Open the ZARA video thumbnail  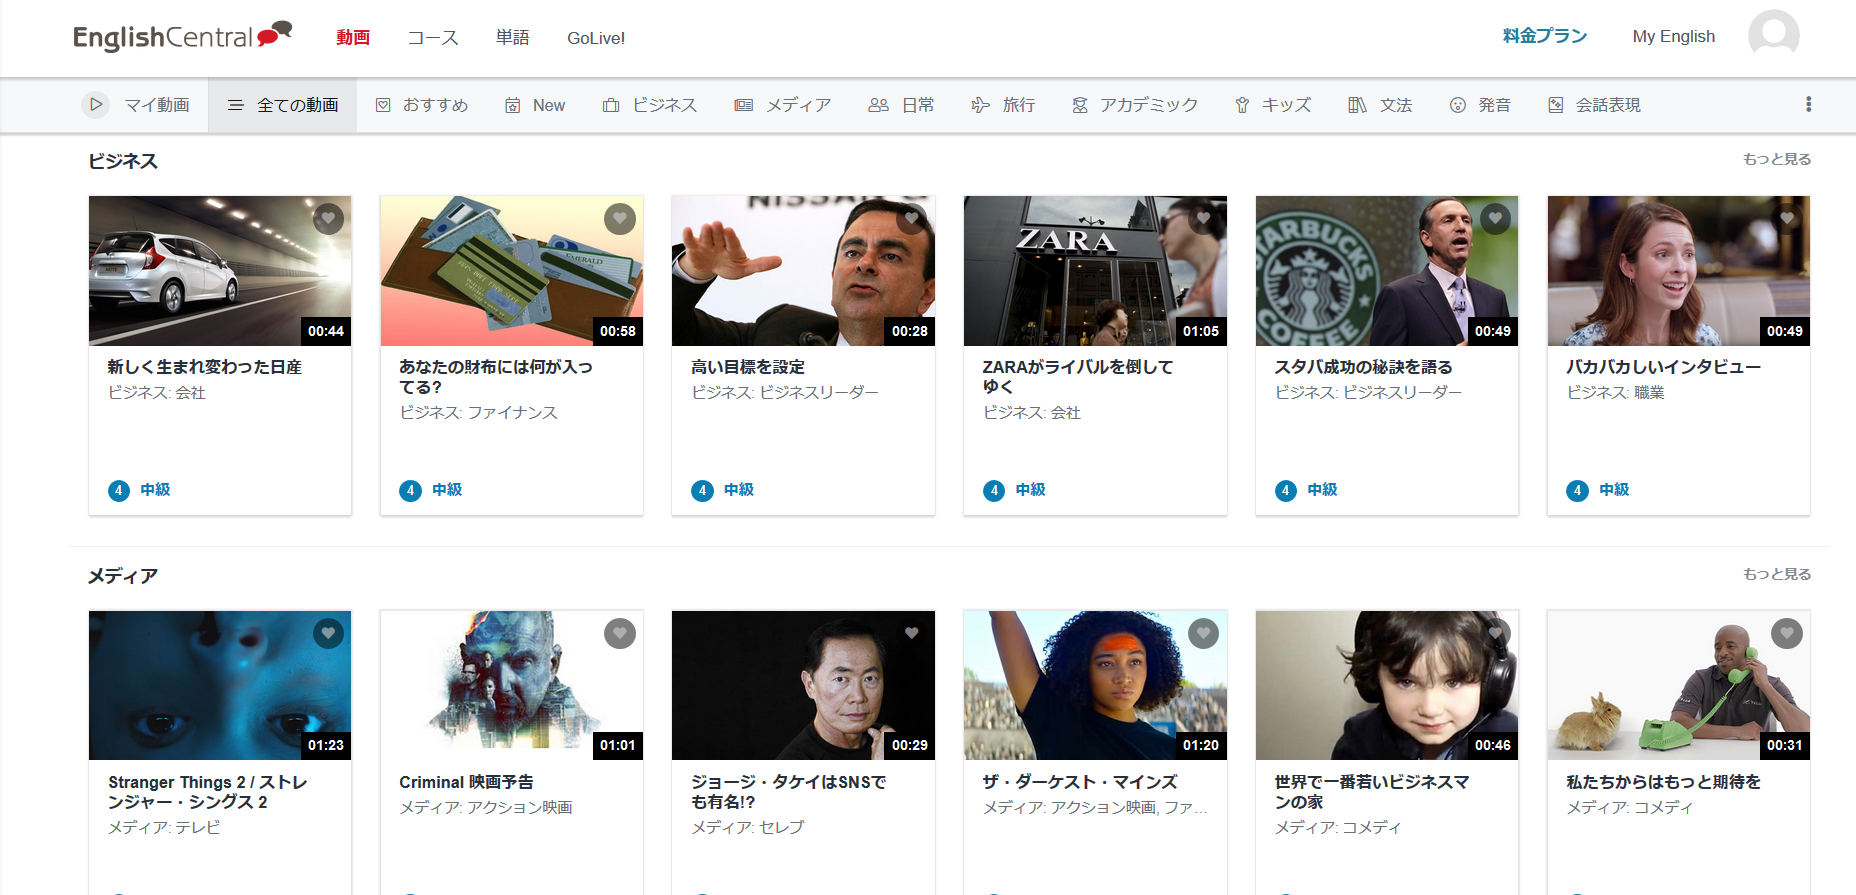click(1094, 271)
